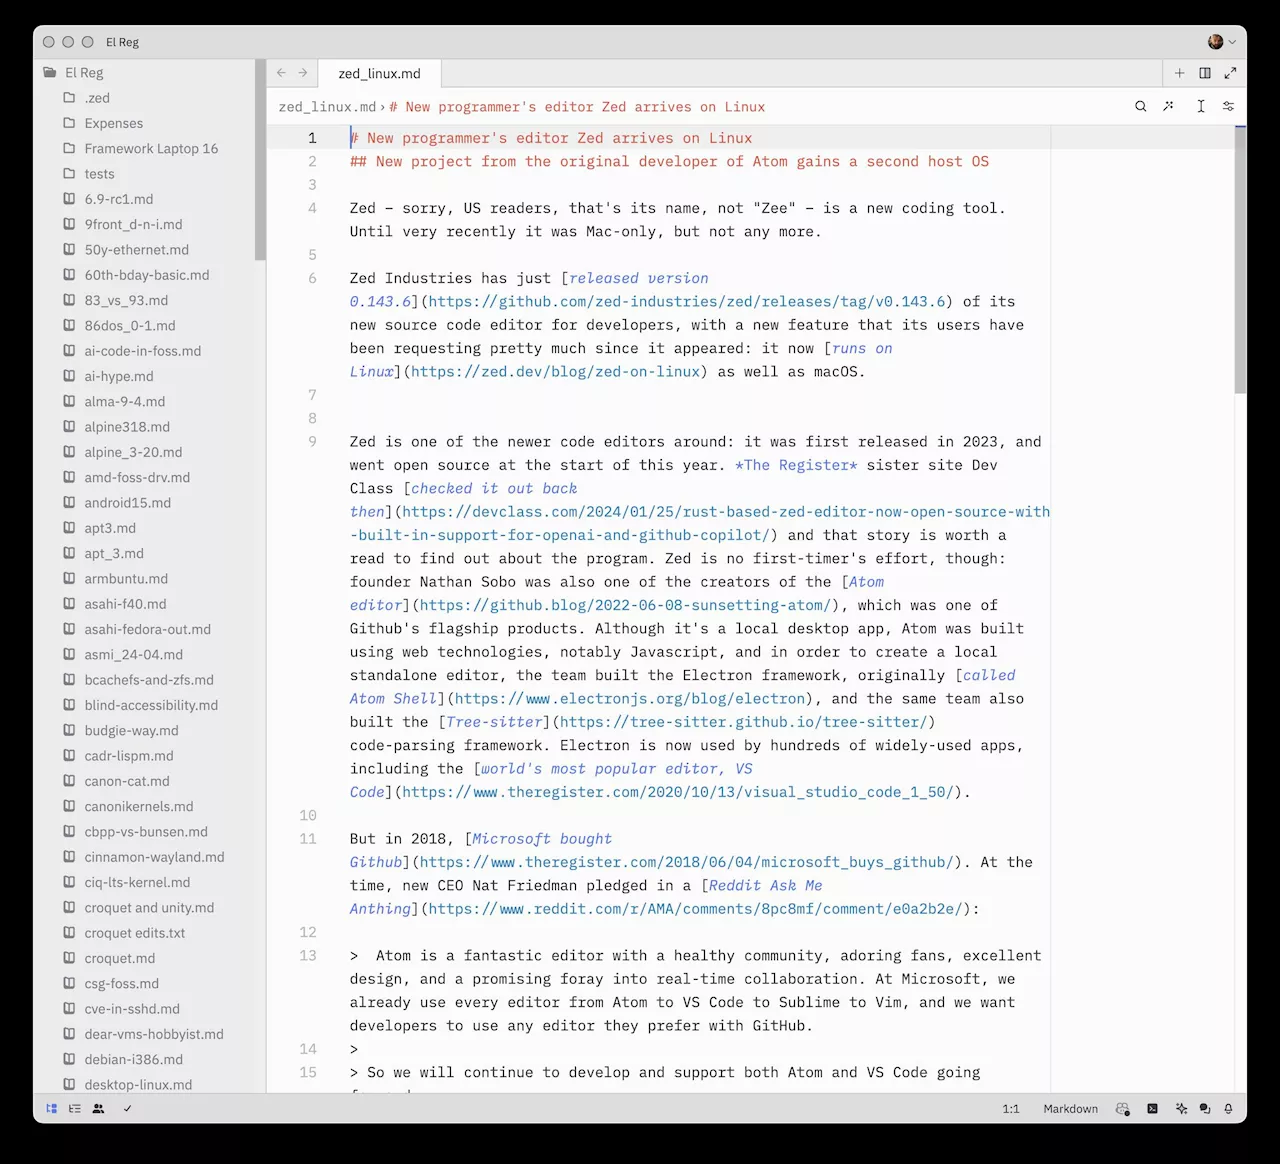Toggle the outline panel in status bar
Screen dimensions: 1280x1164
[75, 1108]
